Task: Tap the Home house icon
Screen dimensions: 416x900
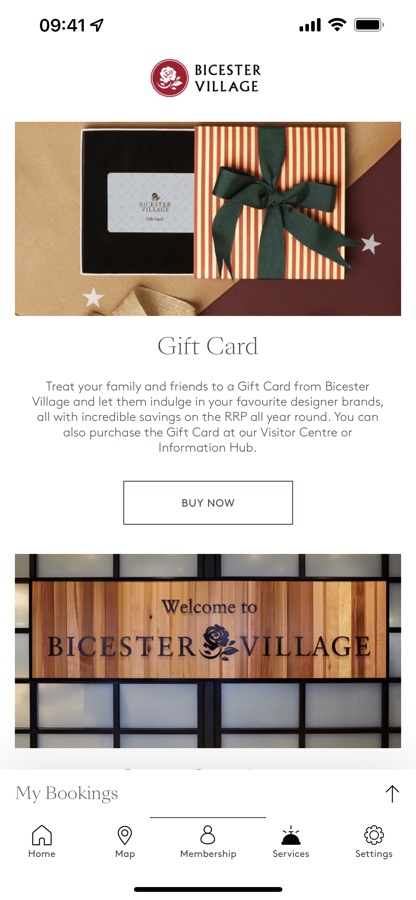Action: (x=41, y=835)
